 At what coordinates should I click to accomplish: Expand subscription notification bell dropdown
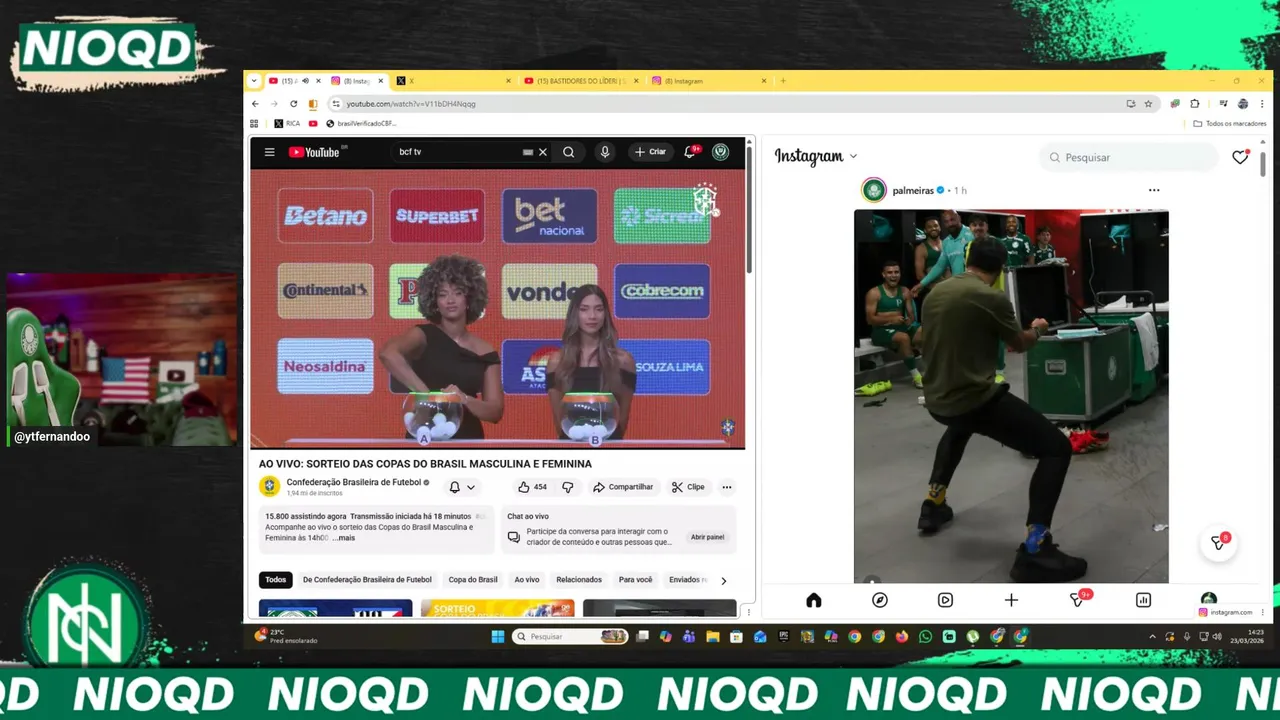click(x=462, y=487)
